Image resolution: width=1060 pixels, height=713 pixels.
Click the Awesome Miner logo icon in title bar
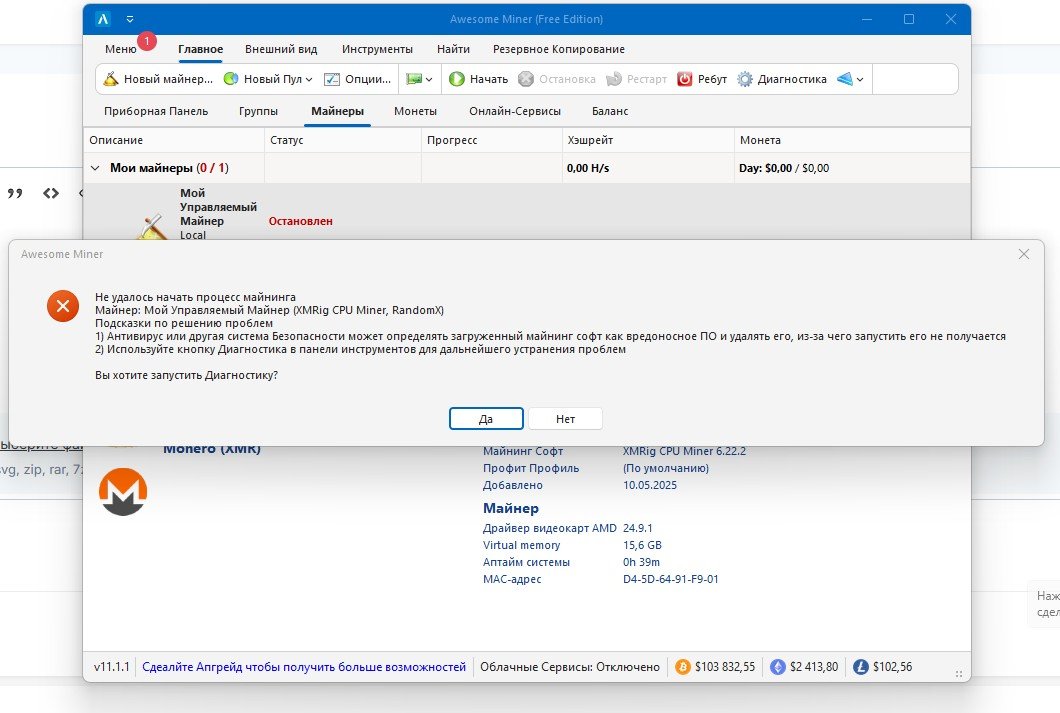point(103,19)
